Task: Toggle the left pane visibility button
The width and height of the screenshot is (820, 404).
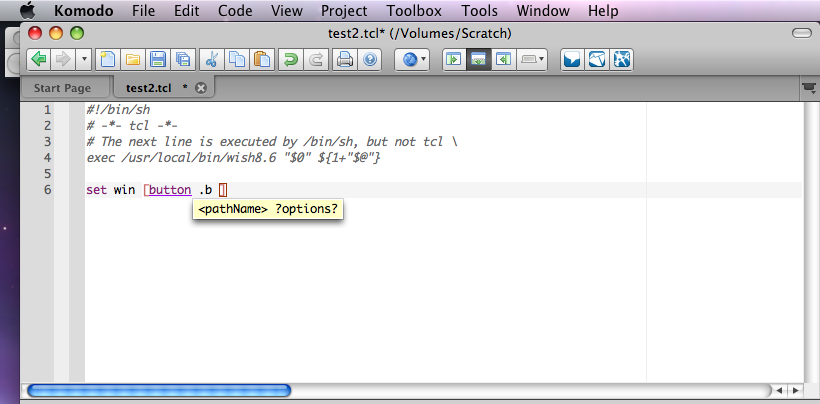Action: 454,59
